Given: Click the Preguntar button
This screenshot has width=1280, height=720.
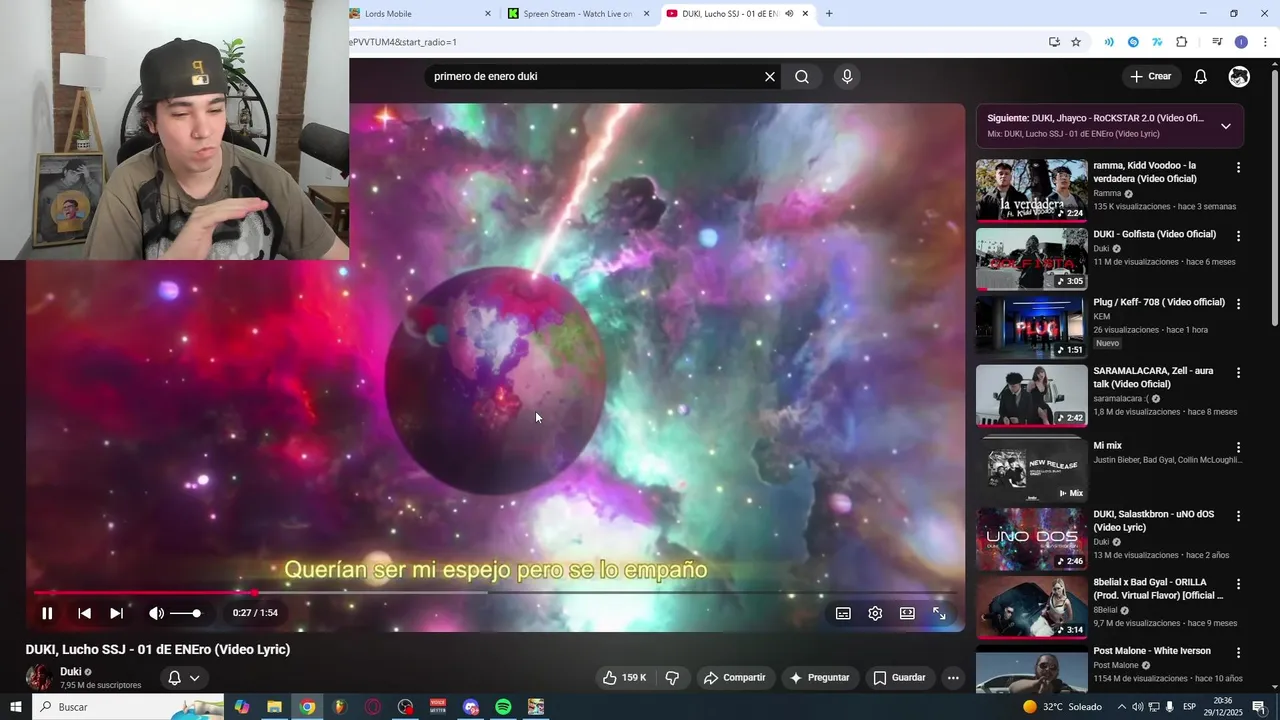Looking at the screenshot, I should 819,678.
